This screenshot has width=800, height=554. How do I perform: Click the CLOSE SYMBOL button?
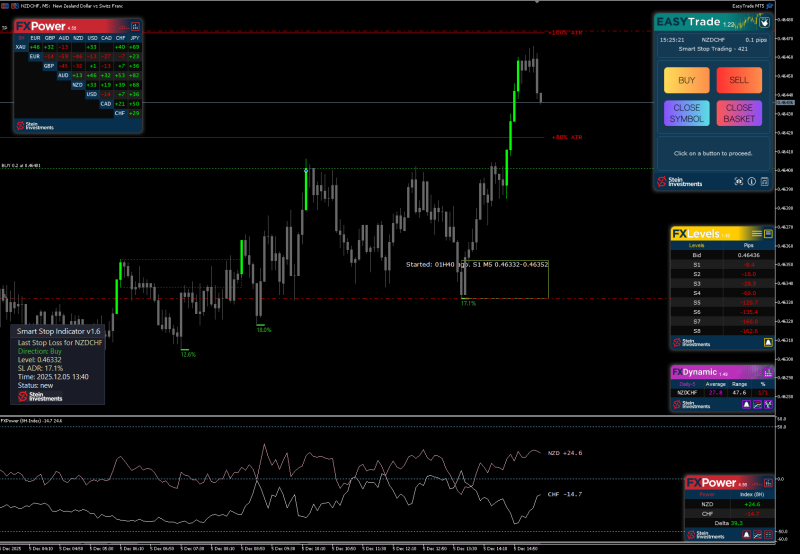click(686, 113)
